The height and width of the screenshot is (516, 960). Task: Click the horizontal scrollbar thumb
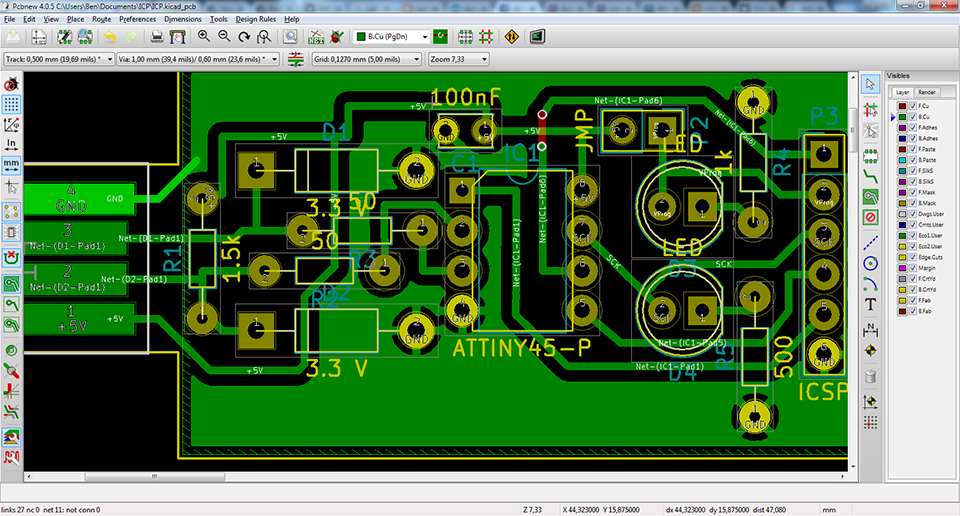point(154,476)
